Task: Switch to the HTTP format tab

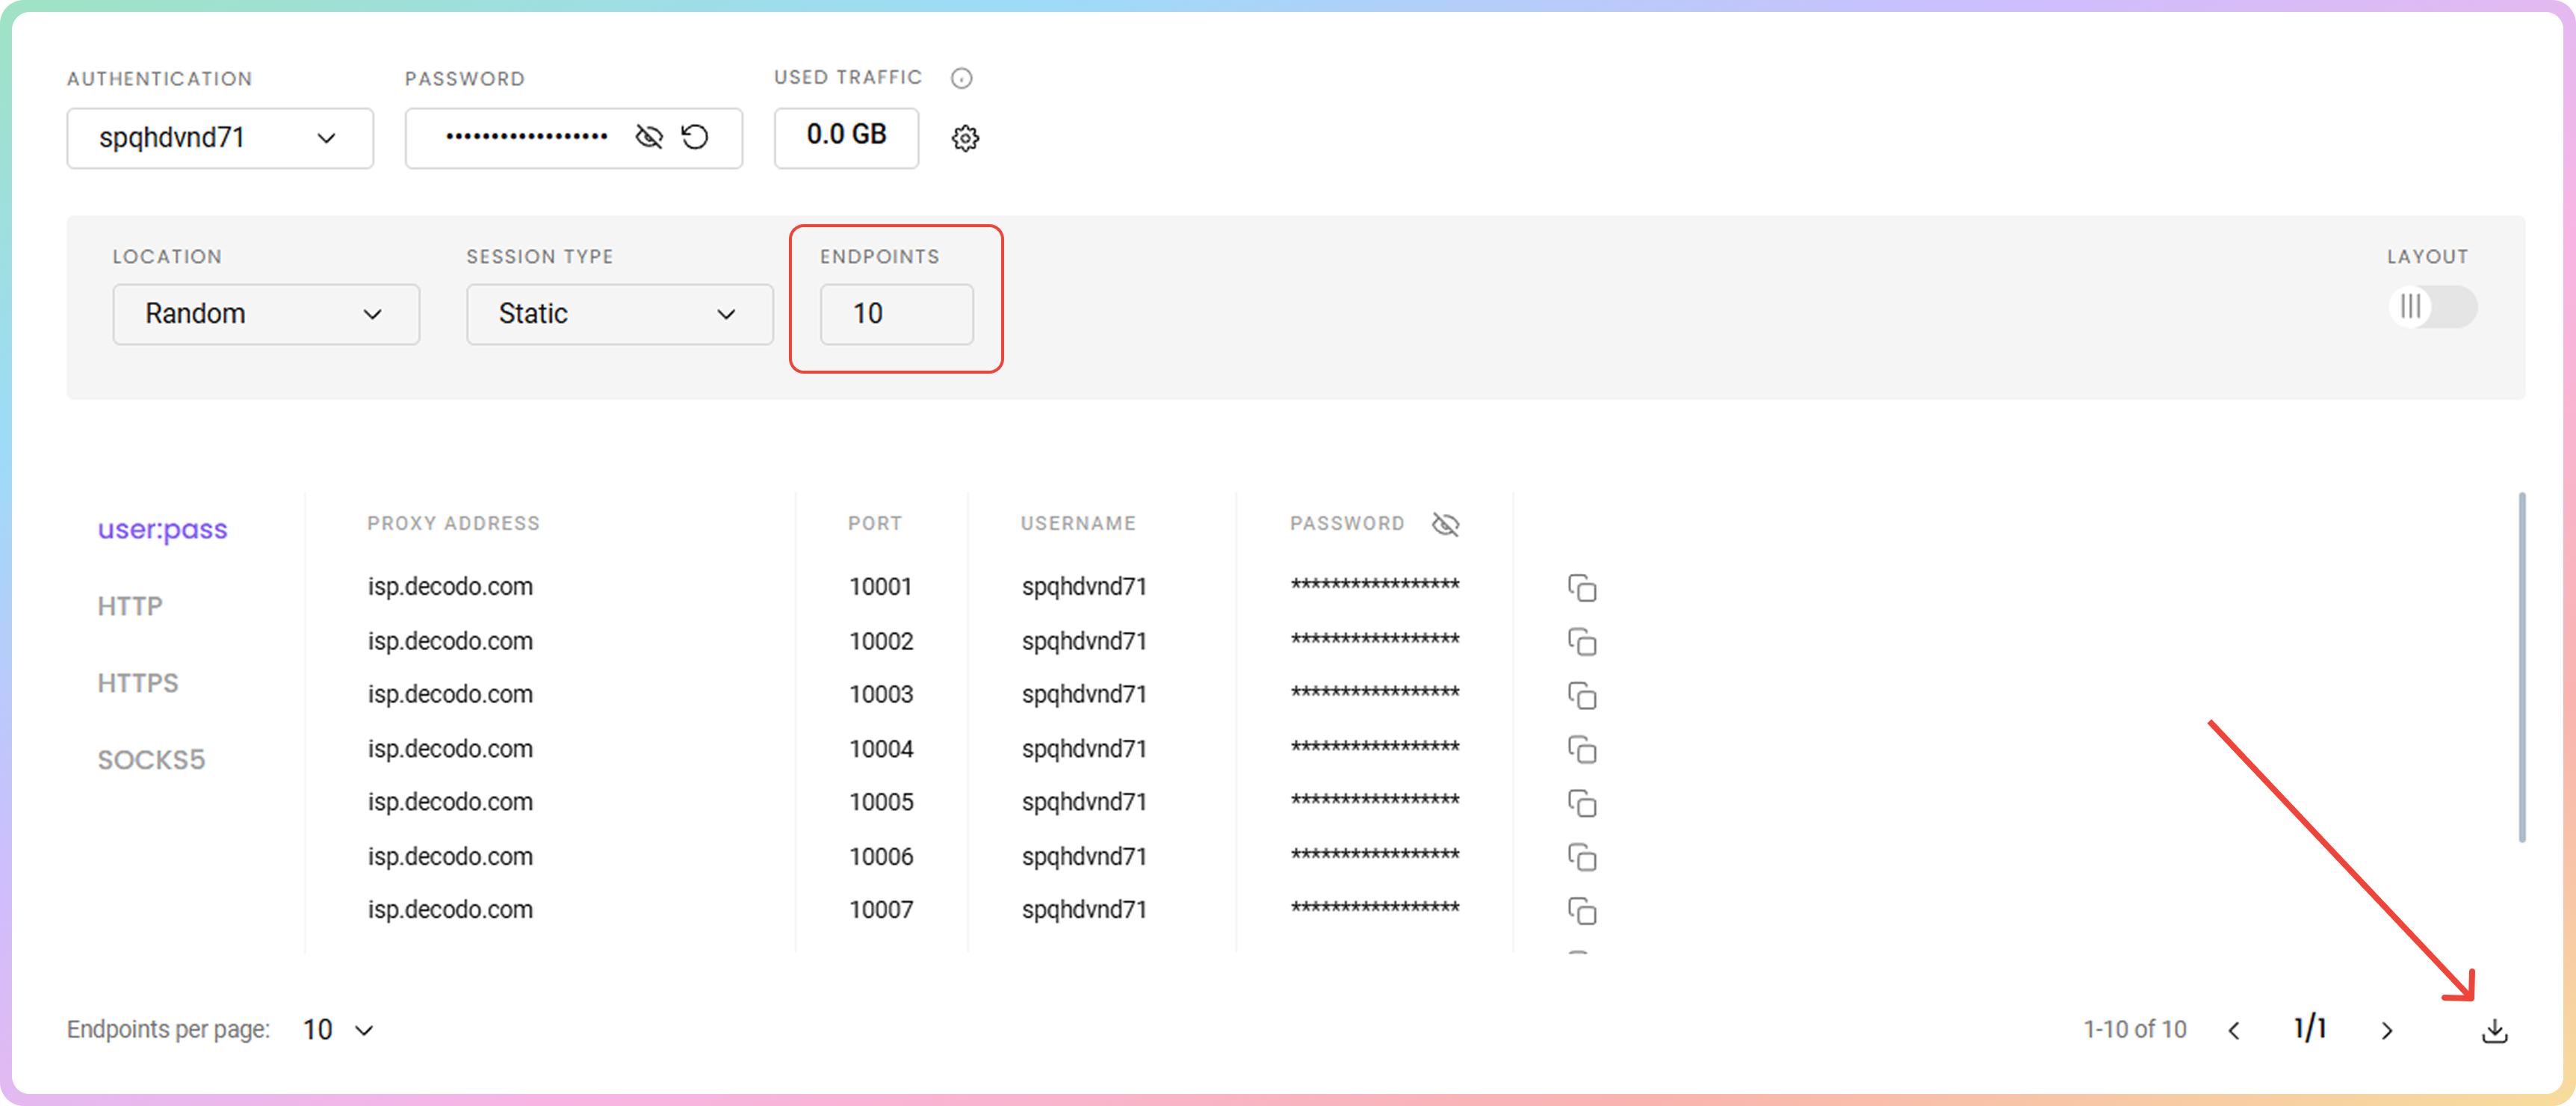Action: (130, 606)
